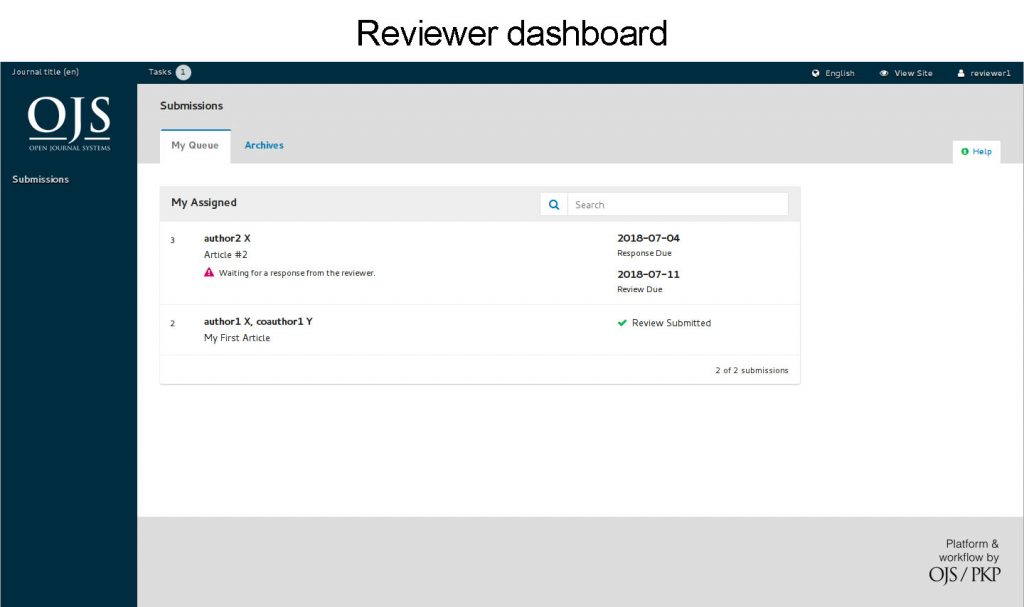Select the My Queue tab
The height and width of the screenshot is (607, 1024).
(195, 145)
